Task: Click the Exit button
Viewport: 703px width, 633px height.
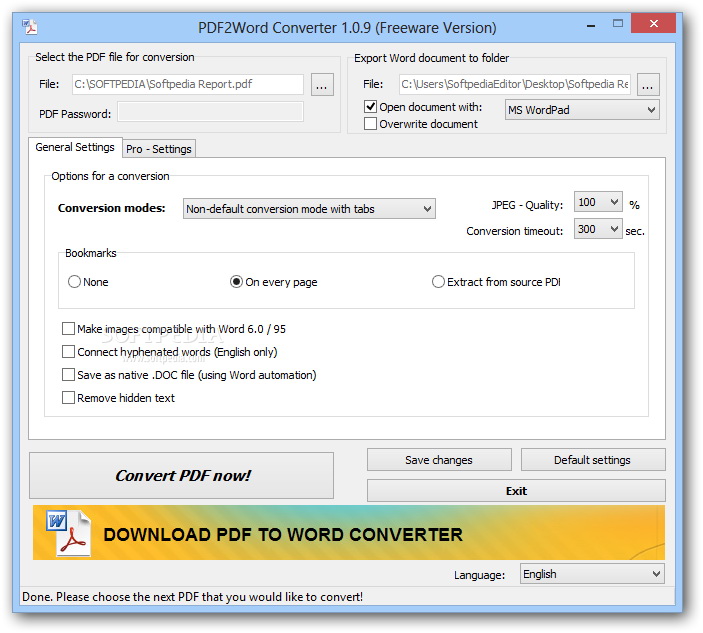Action: 516,491
